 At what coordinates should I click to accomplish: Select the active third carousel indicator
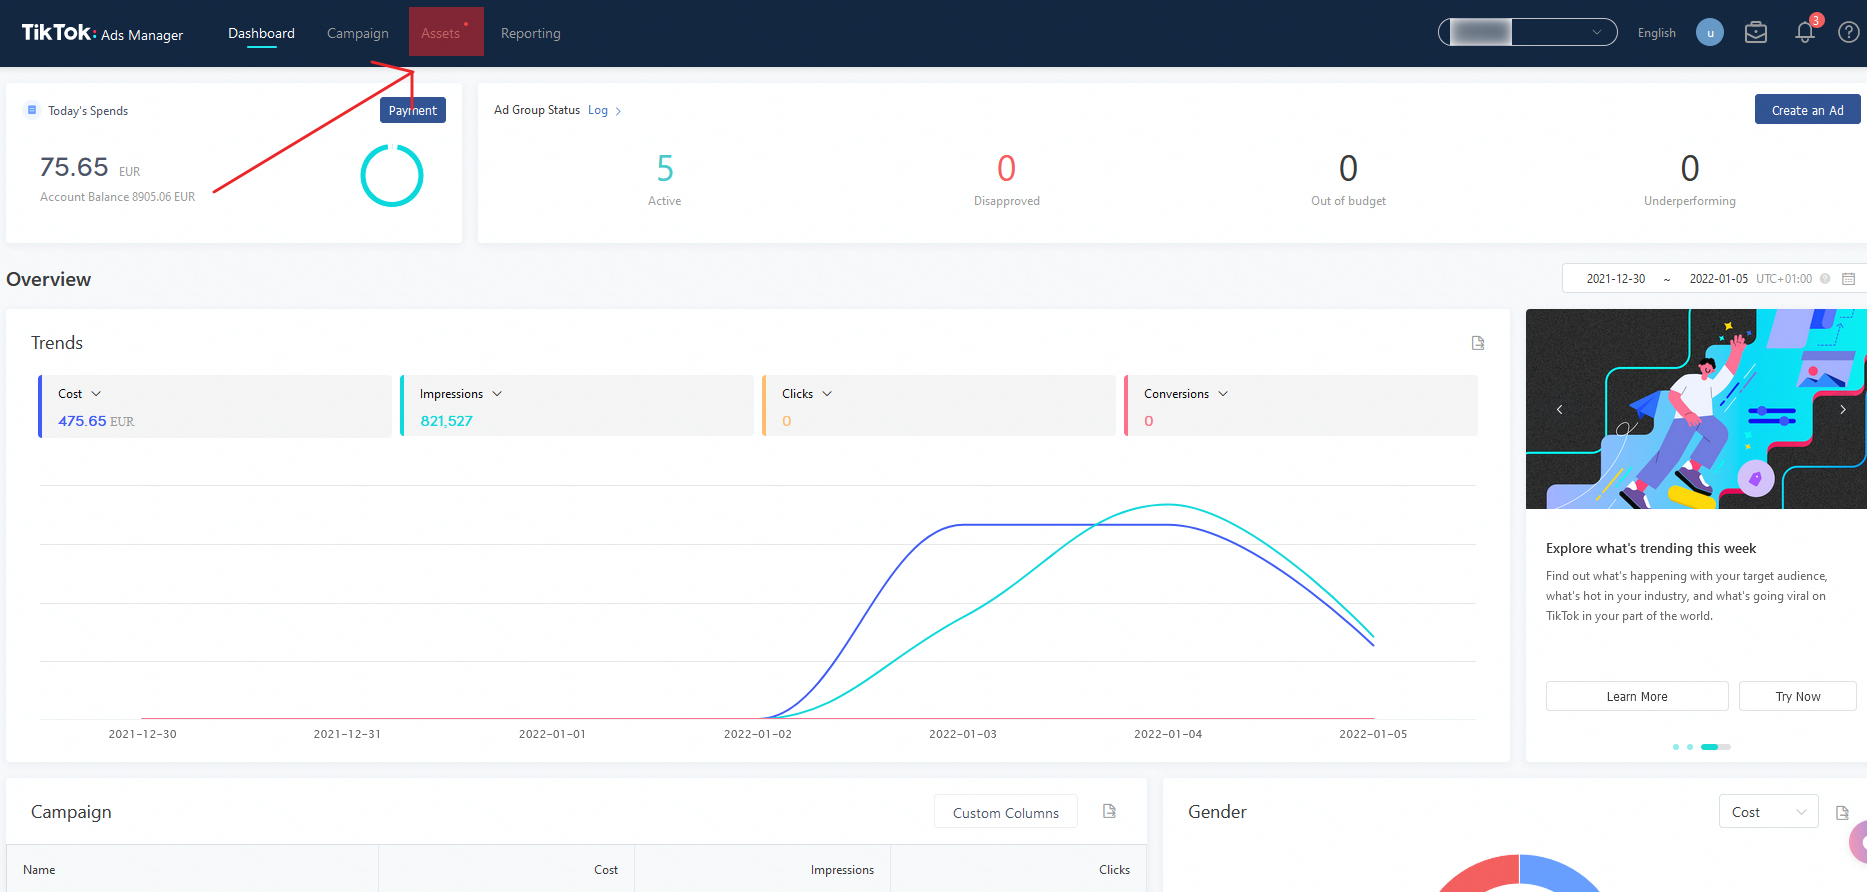click(x=1709, y=747)
